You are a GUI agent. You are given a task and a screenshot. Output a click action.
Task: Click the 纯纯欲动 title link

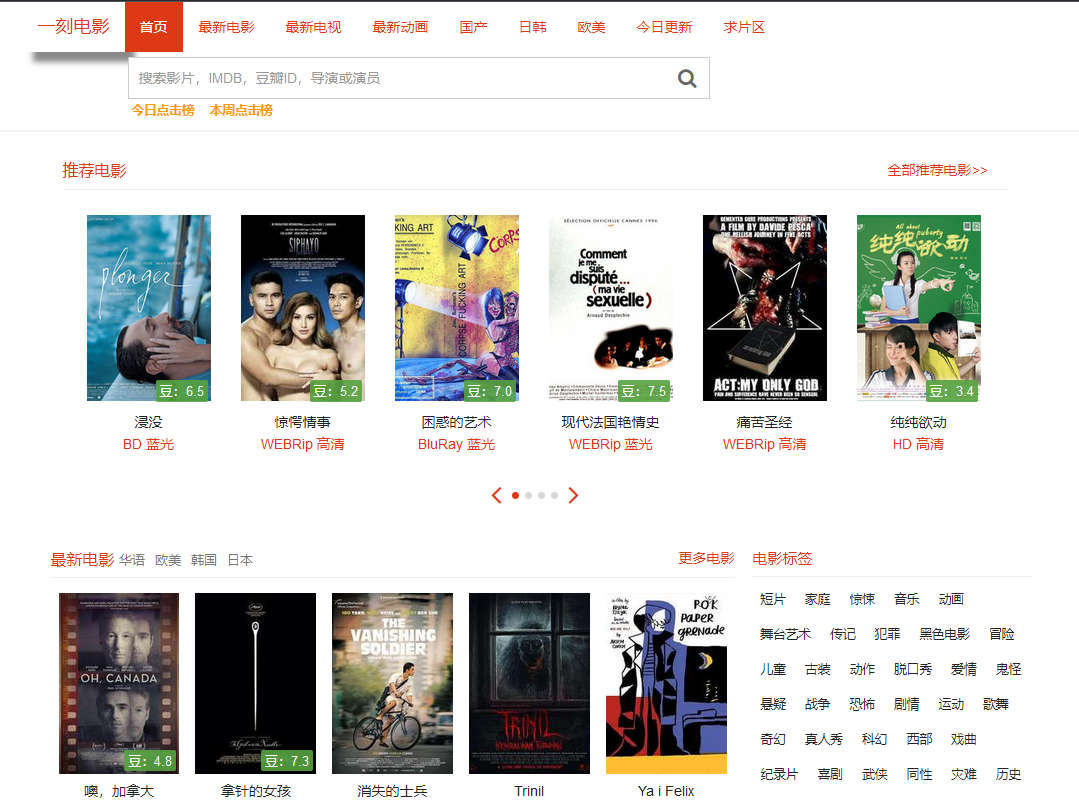919,422
